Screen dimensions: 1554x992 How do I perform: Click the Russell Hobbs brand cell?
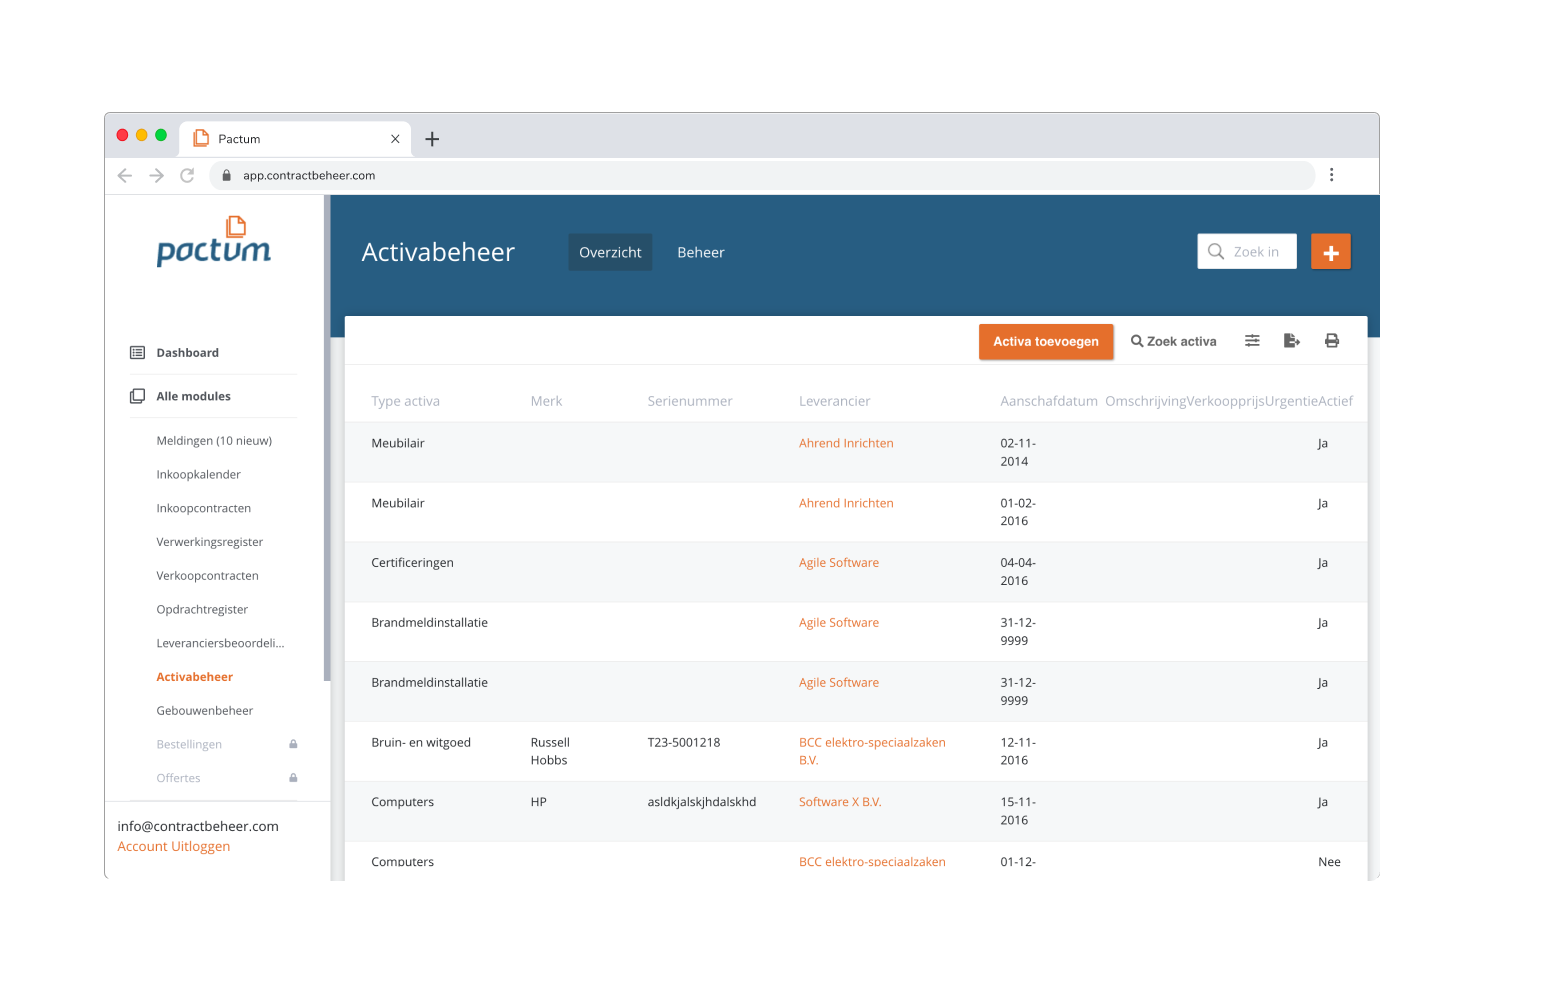(x=550, y=751)
